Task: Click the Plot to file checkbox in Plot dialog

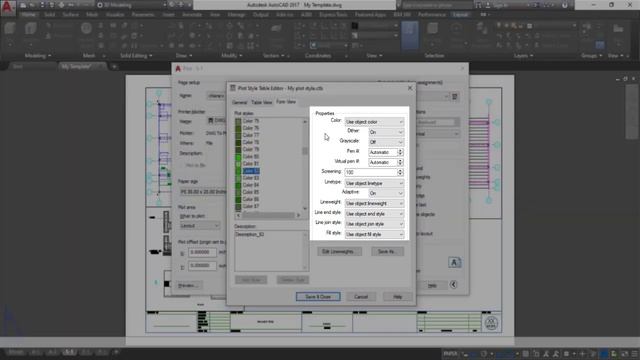Action: tap(182, 165)
